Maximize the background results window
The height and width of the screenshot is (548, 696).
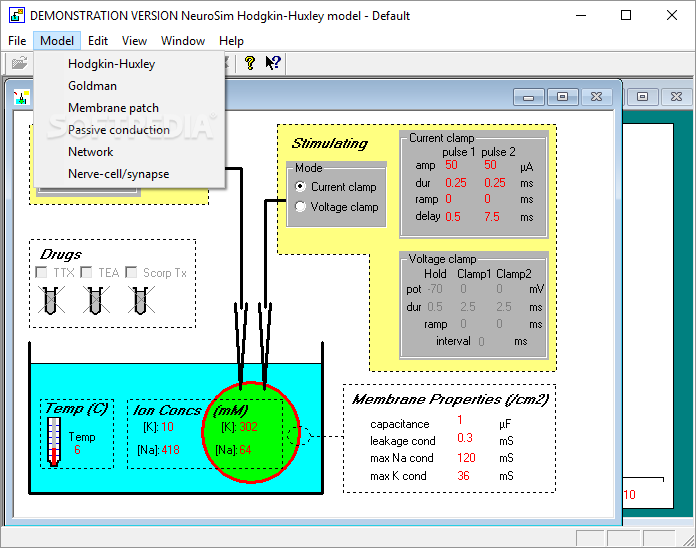point(642,97)
